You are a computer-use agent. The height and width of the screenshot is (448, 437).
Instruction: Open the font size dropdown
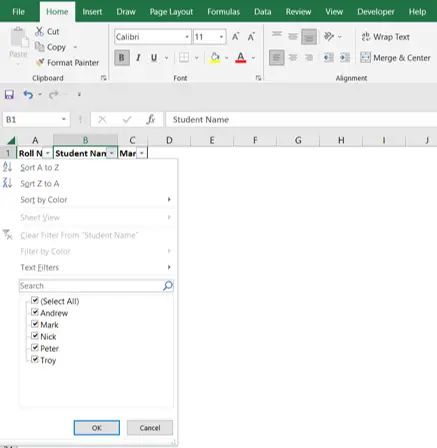[221, 37]
